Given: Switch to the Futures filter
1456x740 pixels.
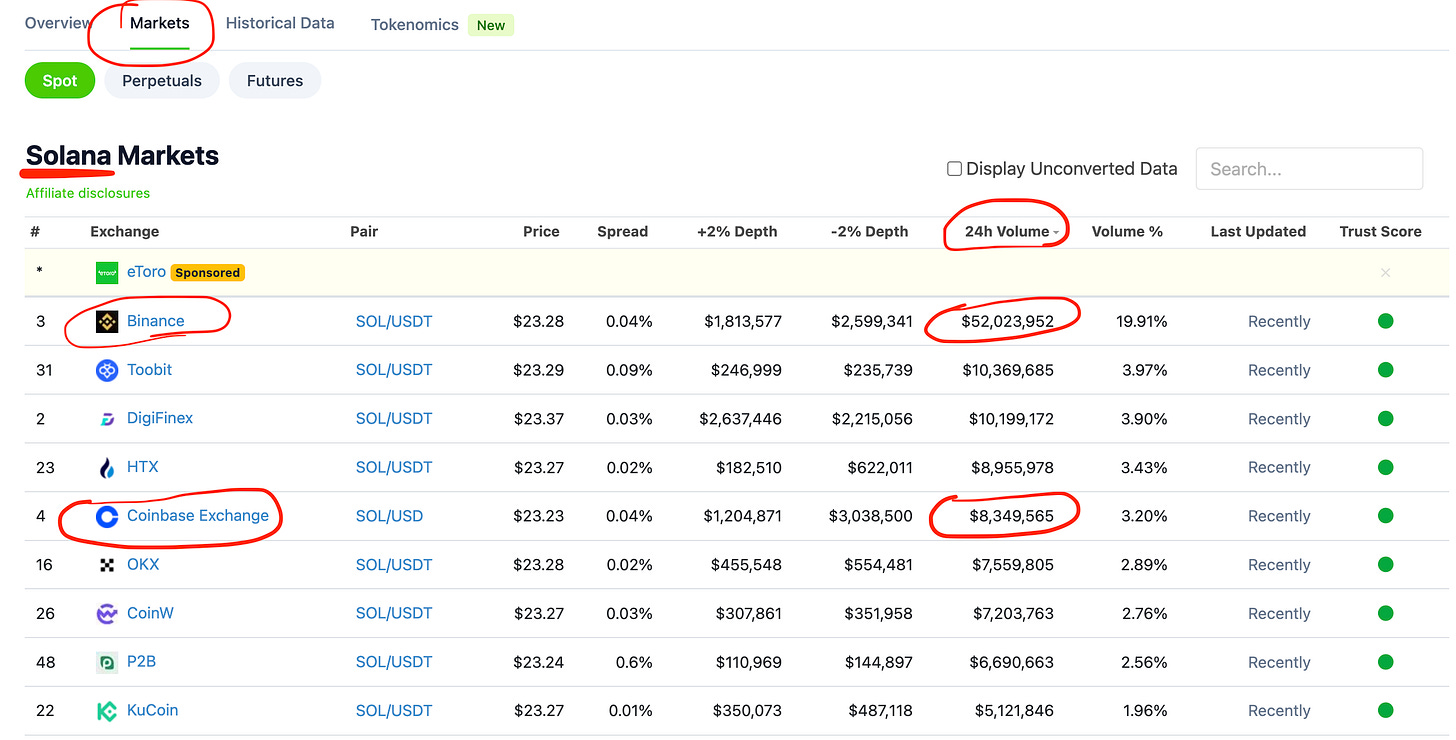Looking at the screenshot, I should pyautogui.click(x=275, y=81).
